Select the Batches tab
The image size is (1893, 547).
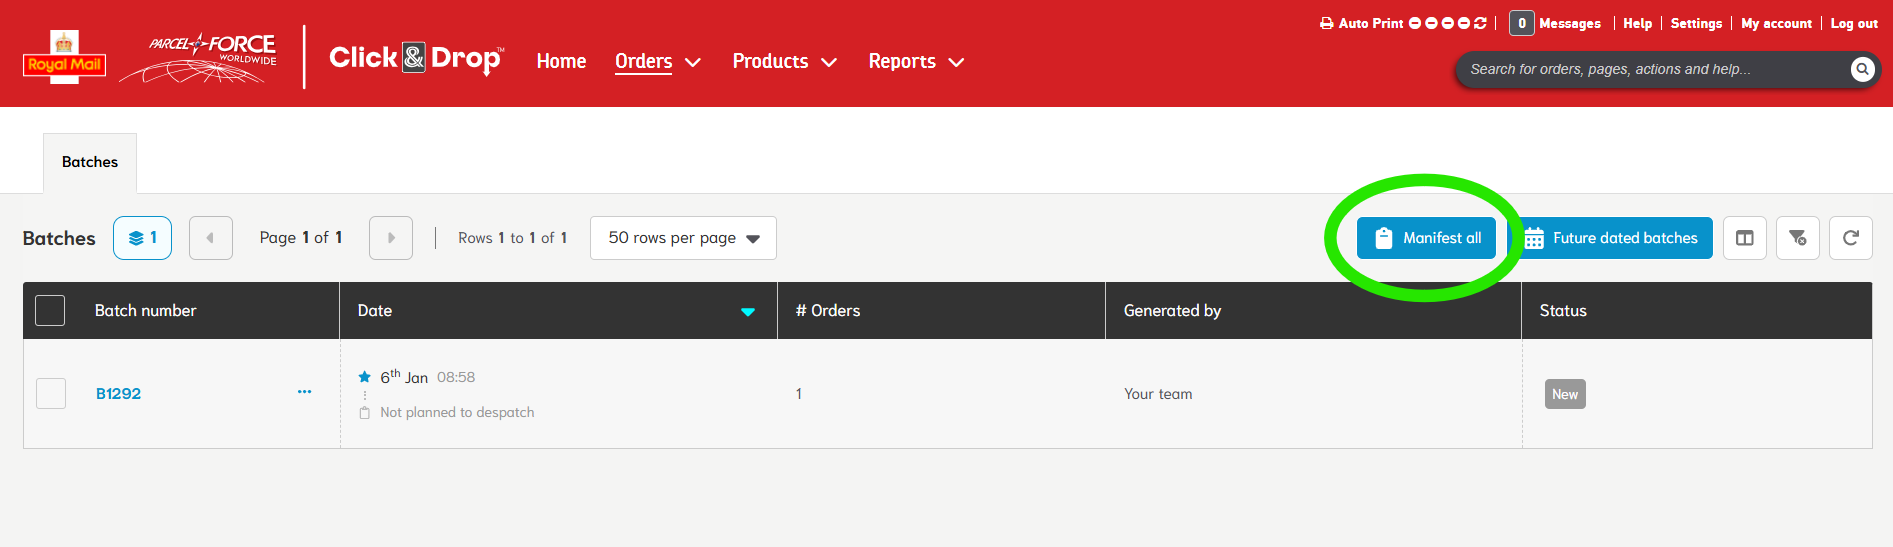pyautogui.click(x=90, y=162)
